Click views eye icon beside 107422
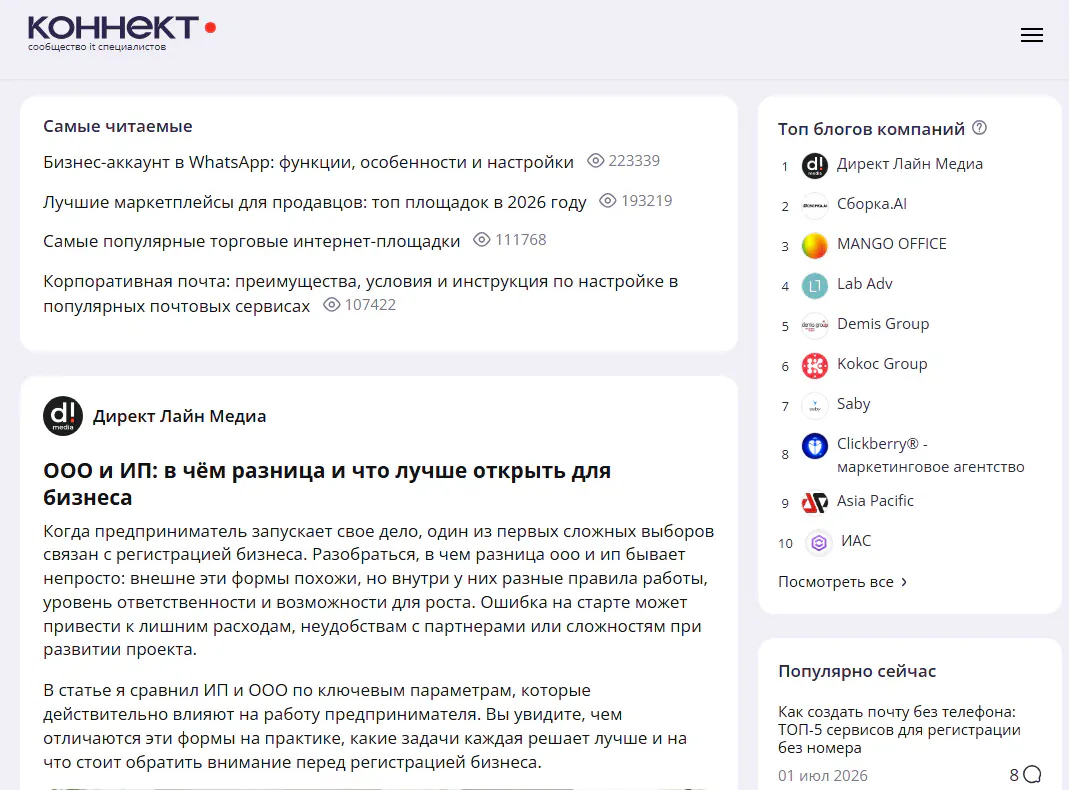 pyautogui.click(x=332, y=304)
